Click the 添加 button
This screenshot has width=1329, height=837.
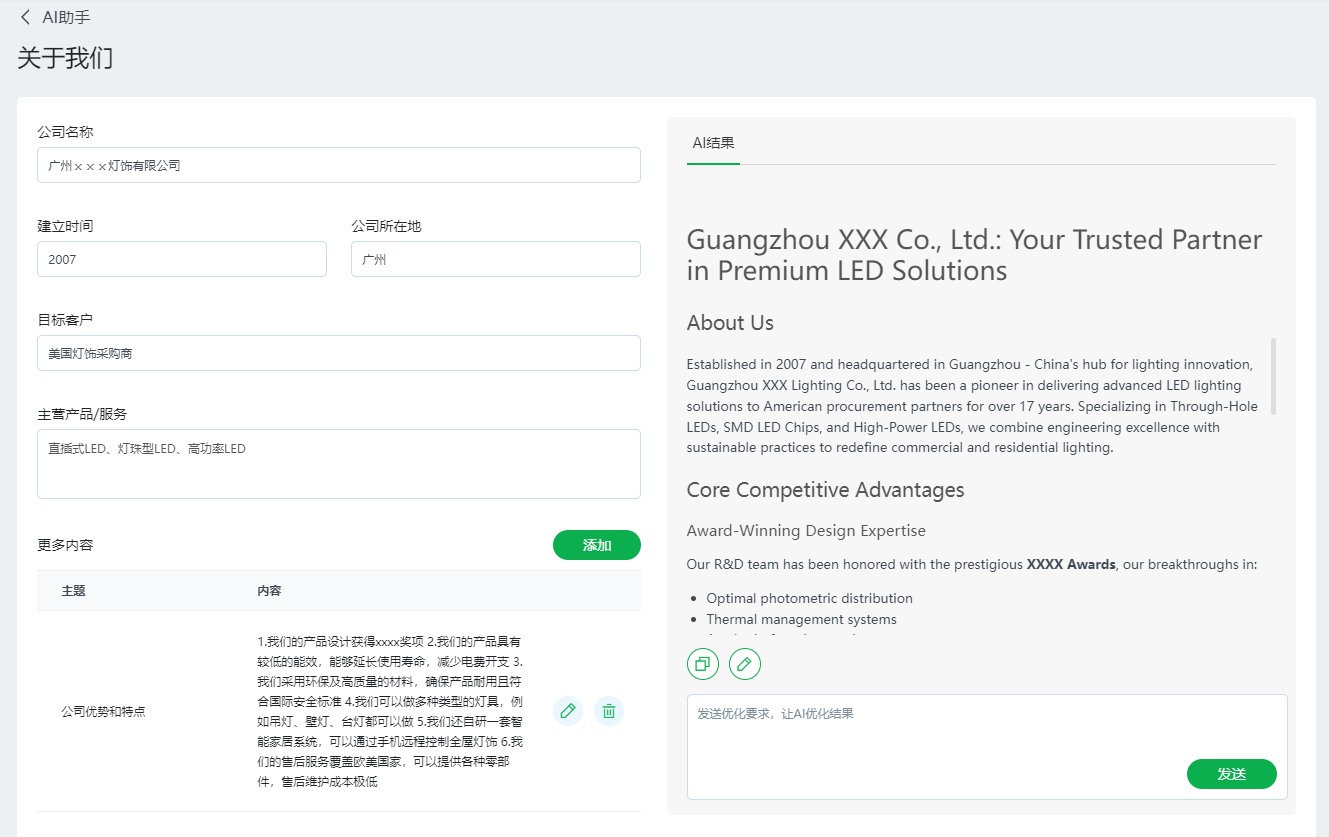click(x=597, y=545)
